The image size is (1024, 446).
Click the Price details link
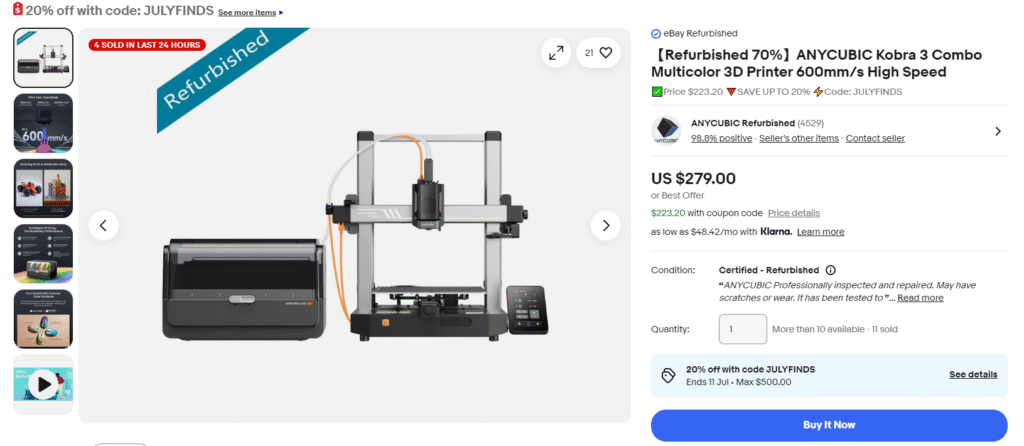pyautogui.click(x=793, y=213)
